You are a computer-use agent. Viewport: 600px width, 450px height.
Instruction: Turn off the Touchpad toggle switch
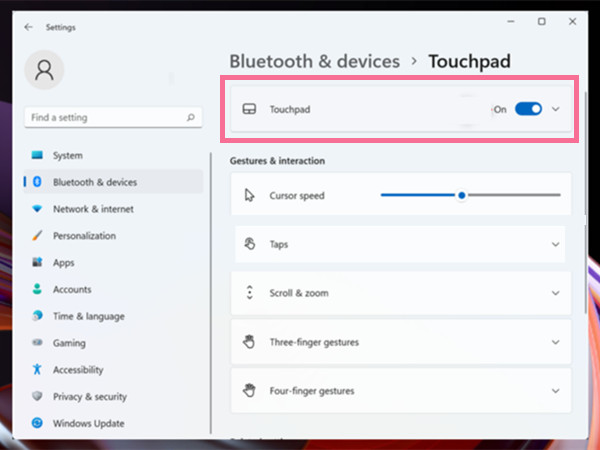pos(528,109)
